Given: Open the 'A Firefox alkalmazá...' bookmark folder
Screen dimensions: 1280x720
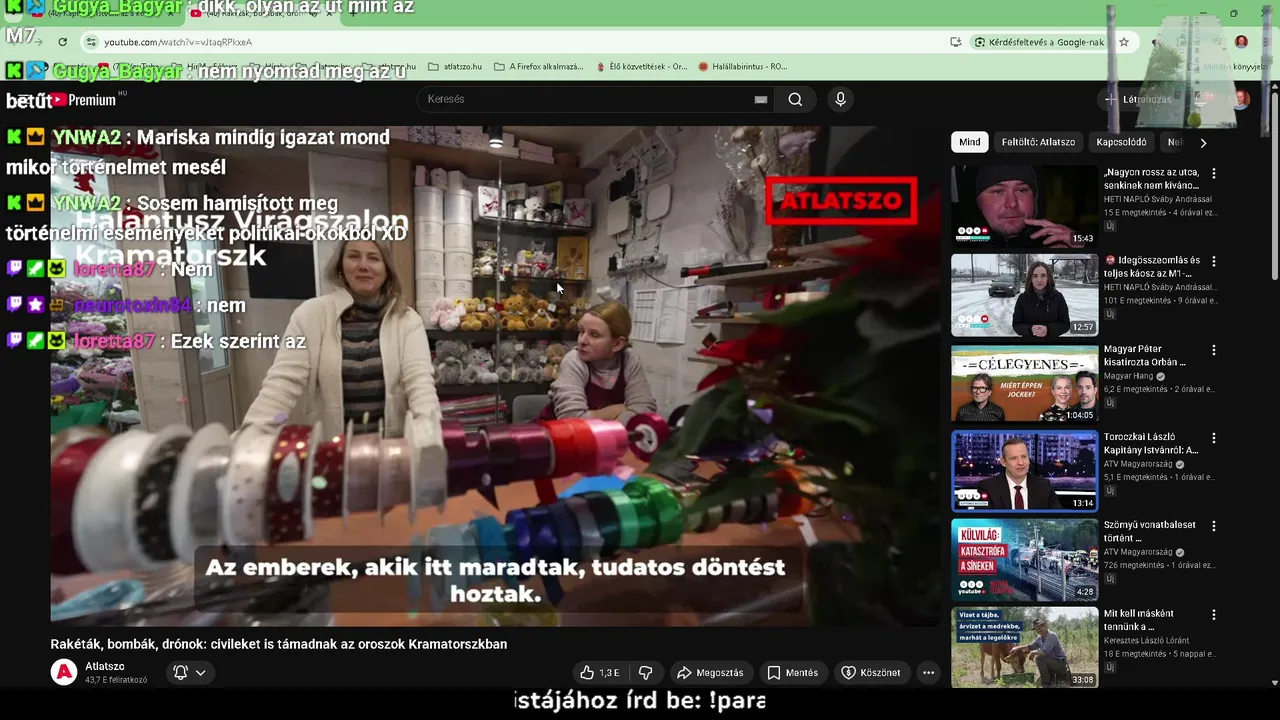Looking at the screenshot, I should pos(538,67).
